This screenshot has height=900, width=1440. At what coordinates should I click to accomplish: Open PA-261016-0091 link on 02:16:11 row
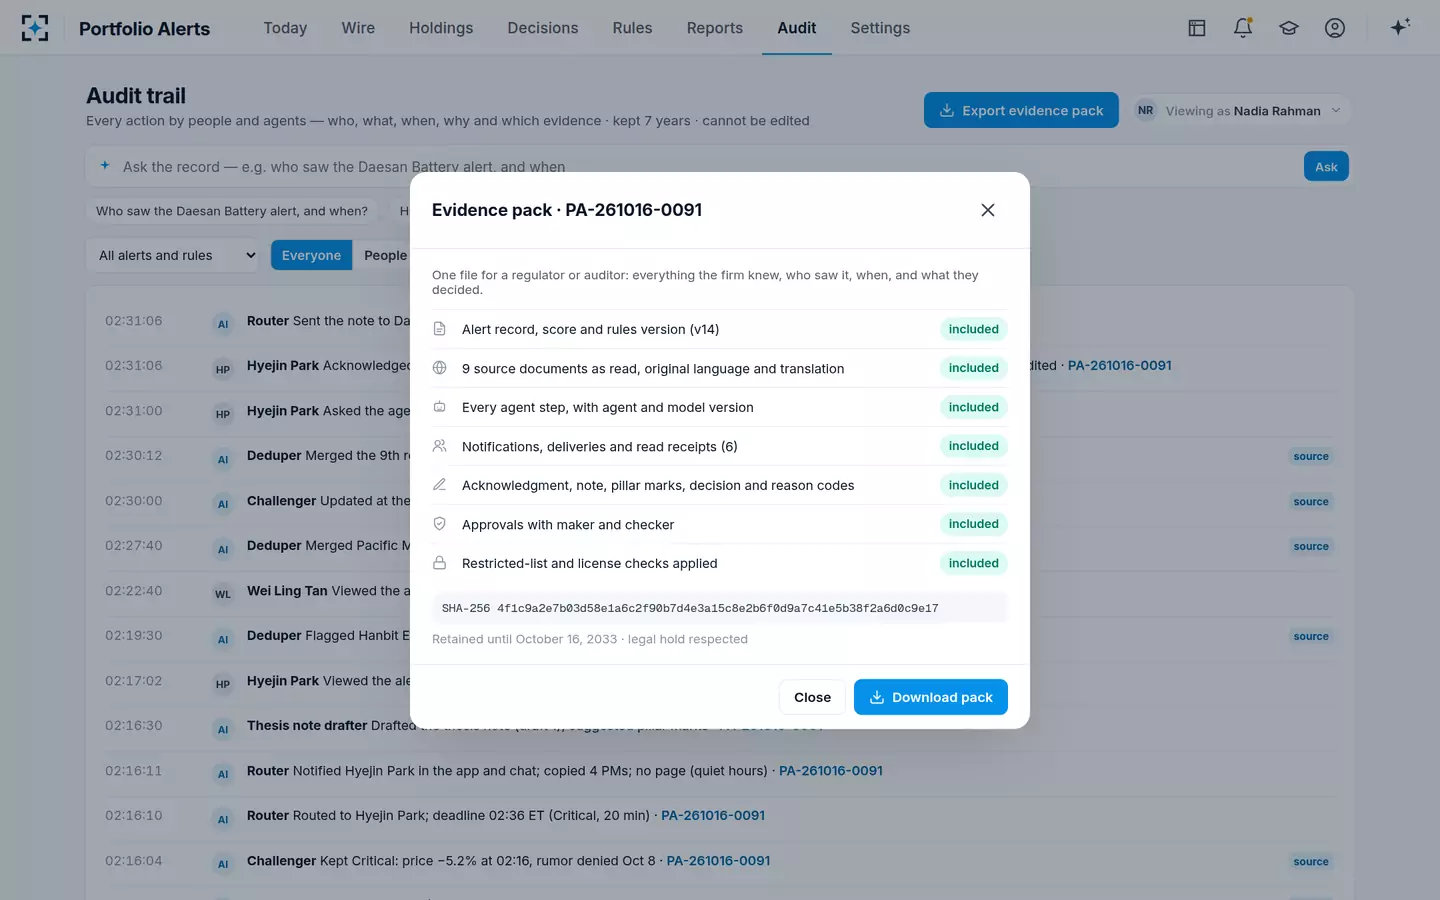[x=831, y=771]
